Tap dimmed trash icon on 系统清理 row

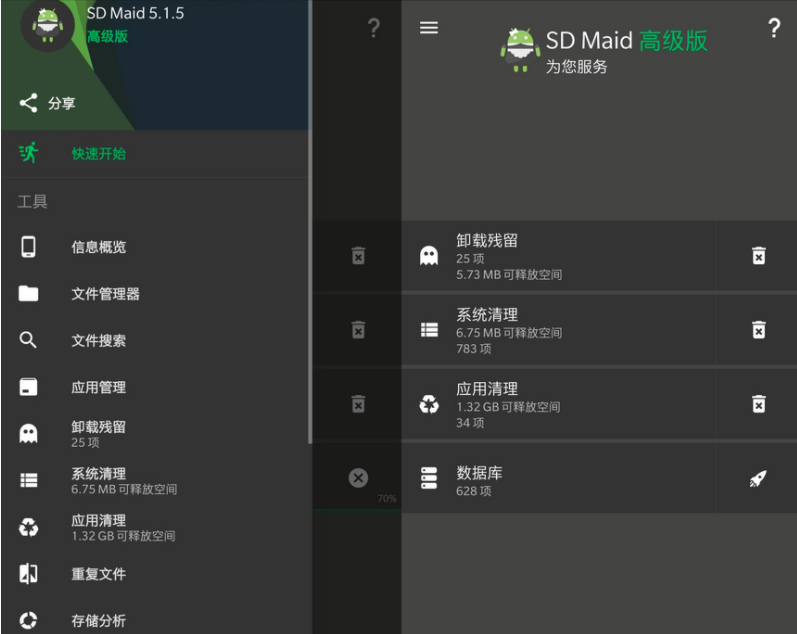point(358,330)
